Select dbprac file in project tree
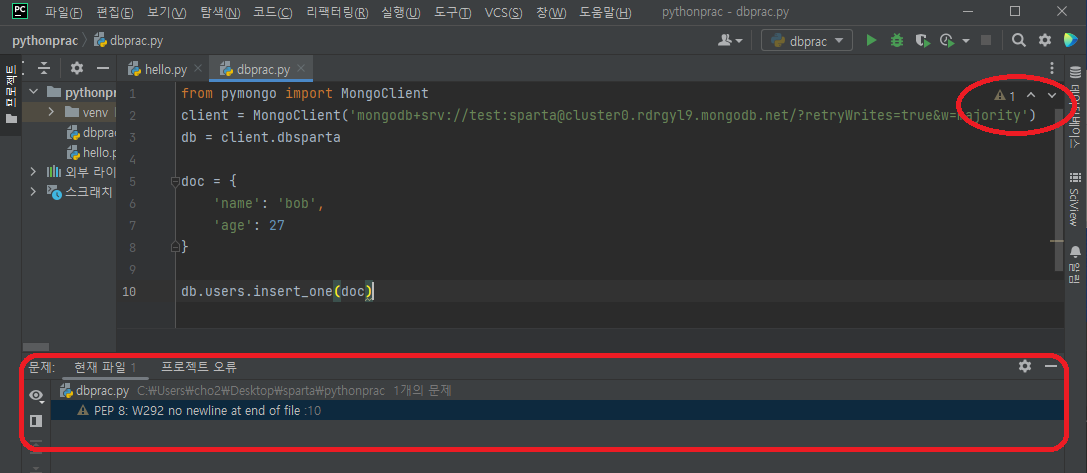 pos(91,132)
